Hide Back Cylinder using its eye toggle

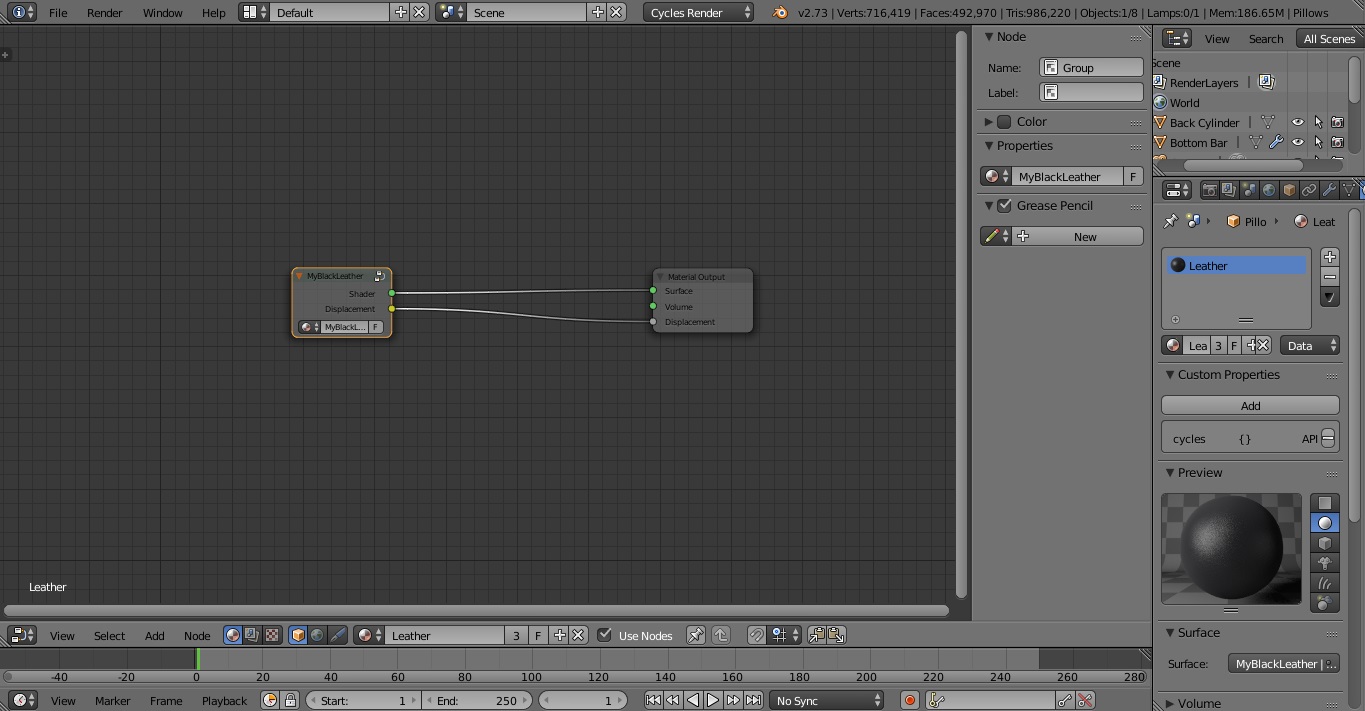pos(1297,122)
